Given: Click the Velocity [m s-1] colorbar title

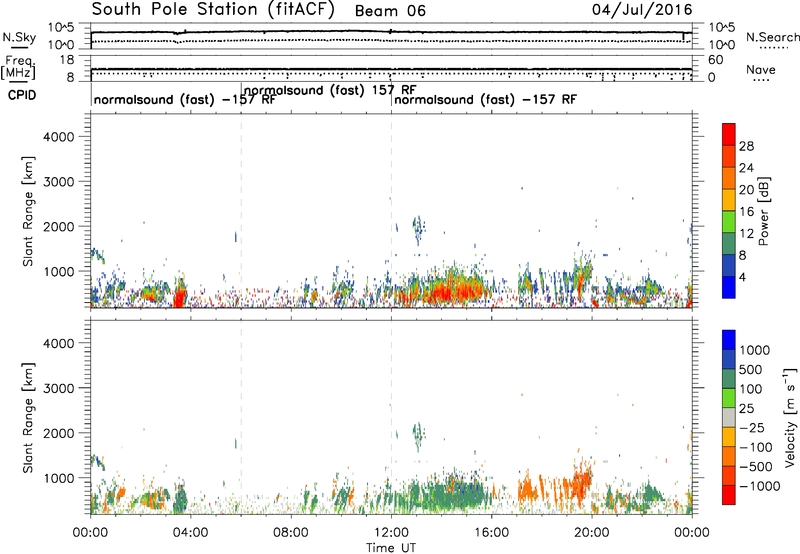Looking at the screenshot, I should point(790,417).
